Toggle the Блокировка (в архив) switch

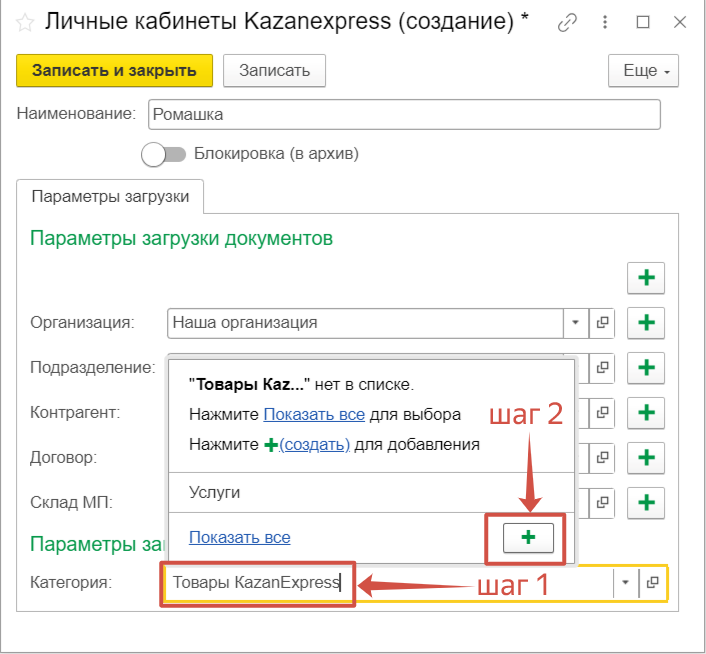(164, 154)
